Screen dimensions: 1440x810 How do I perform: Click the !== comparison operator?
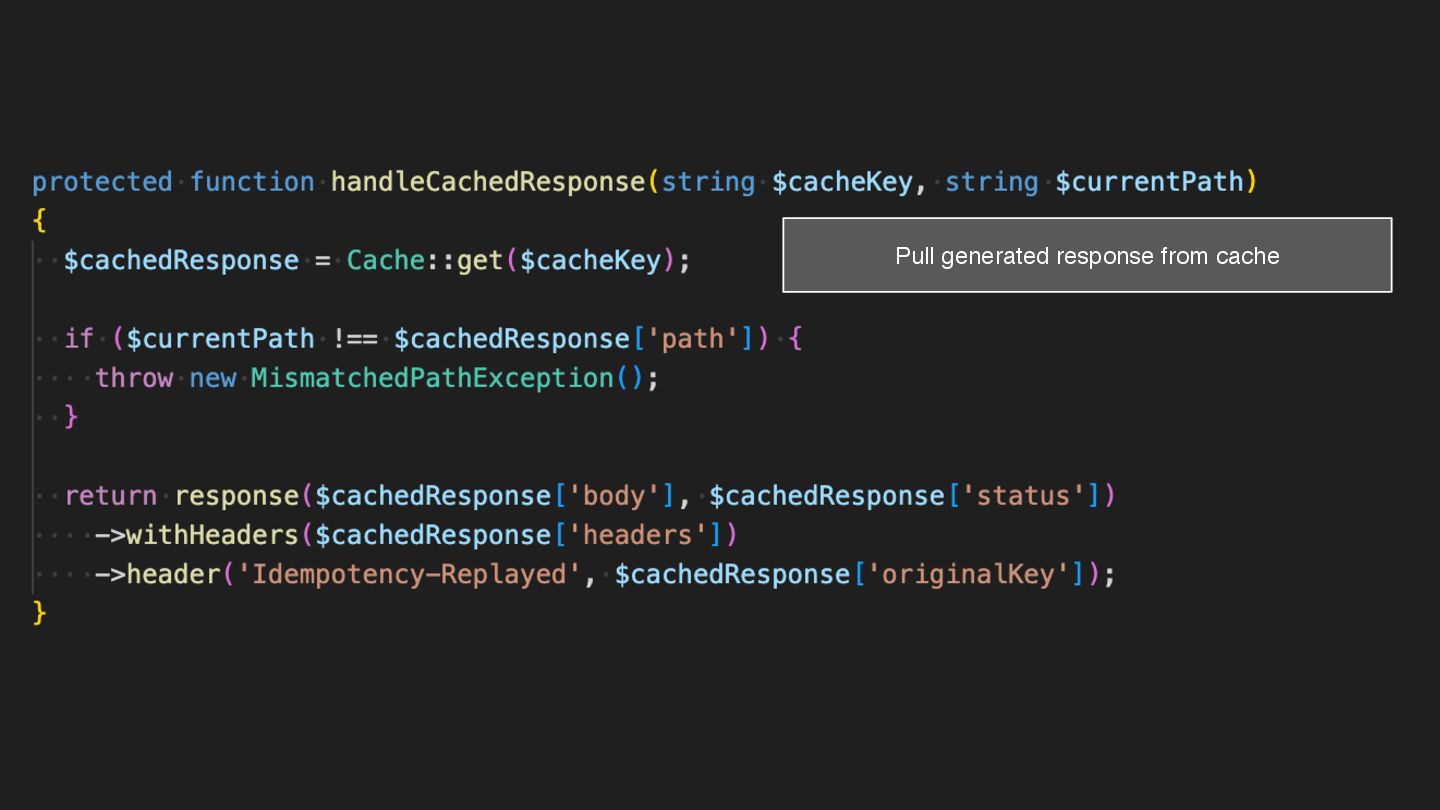tap(355, 339)
